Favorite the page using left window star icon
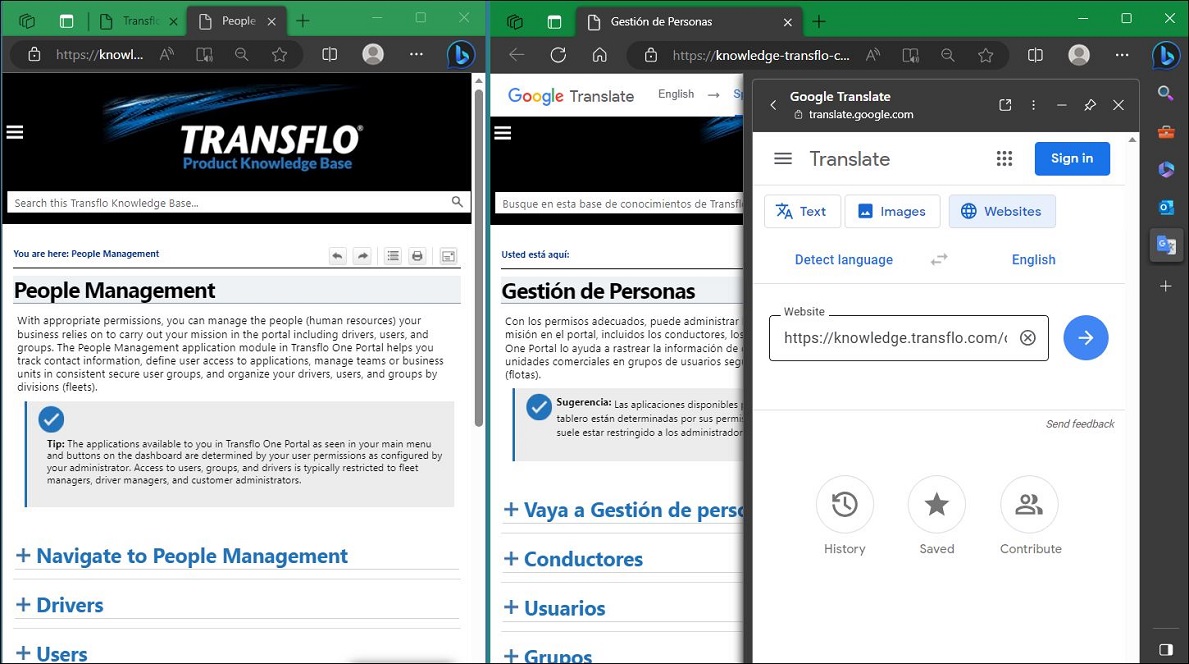 pos(279,55)
